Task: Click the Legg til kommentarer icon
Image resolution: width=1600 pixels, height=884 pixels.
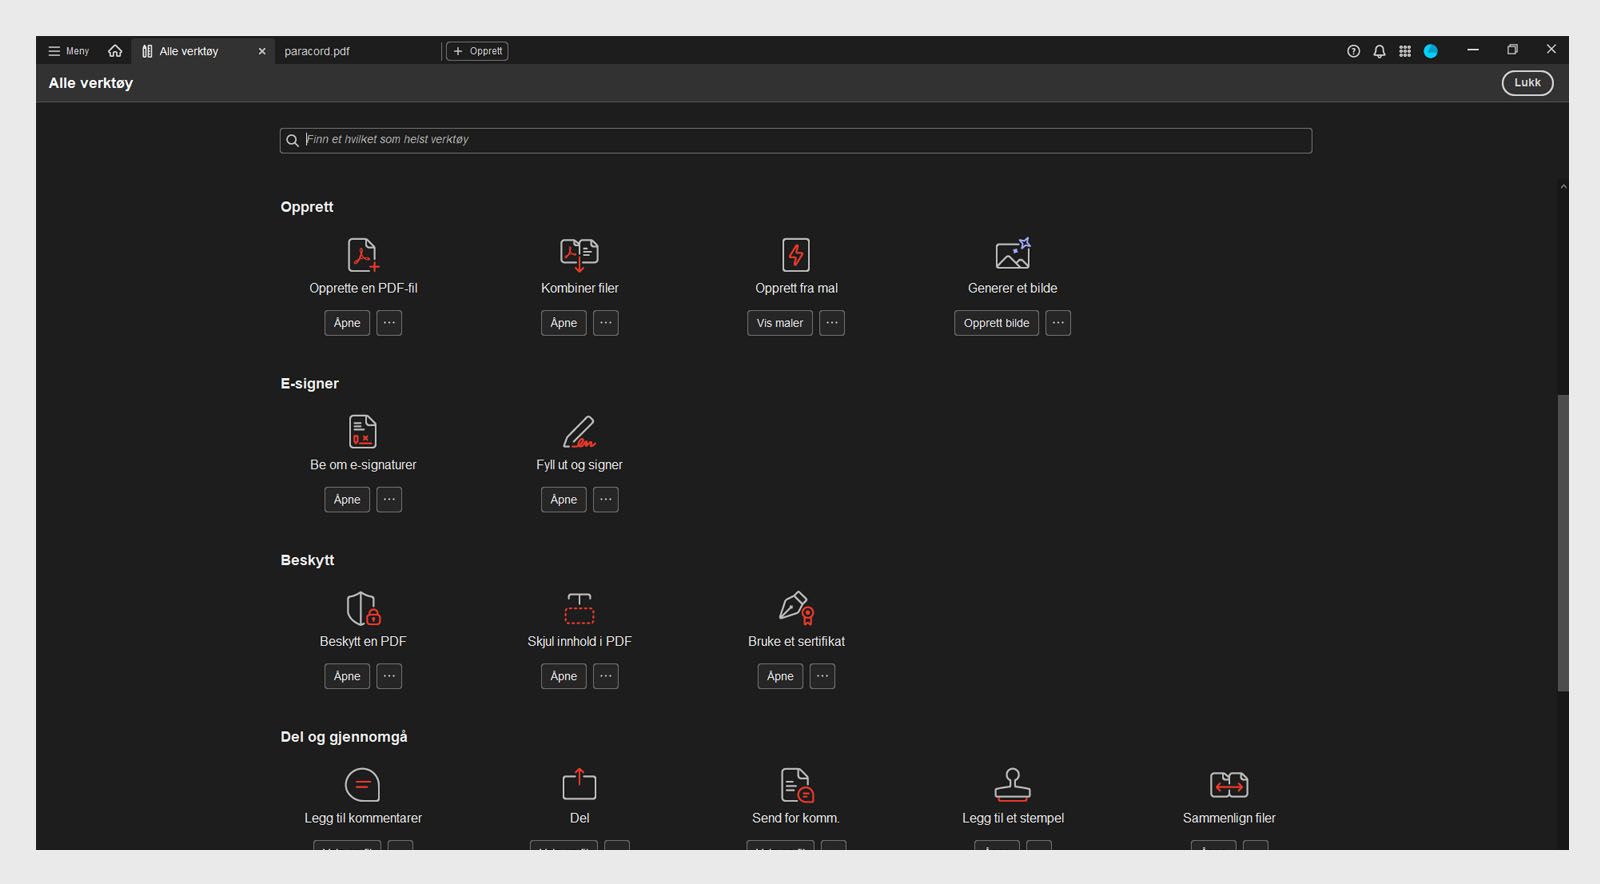Action: coord(362,785)
